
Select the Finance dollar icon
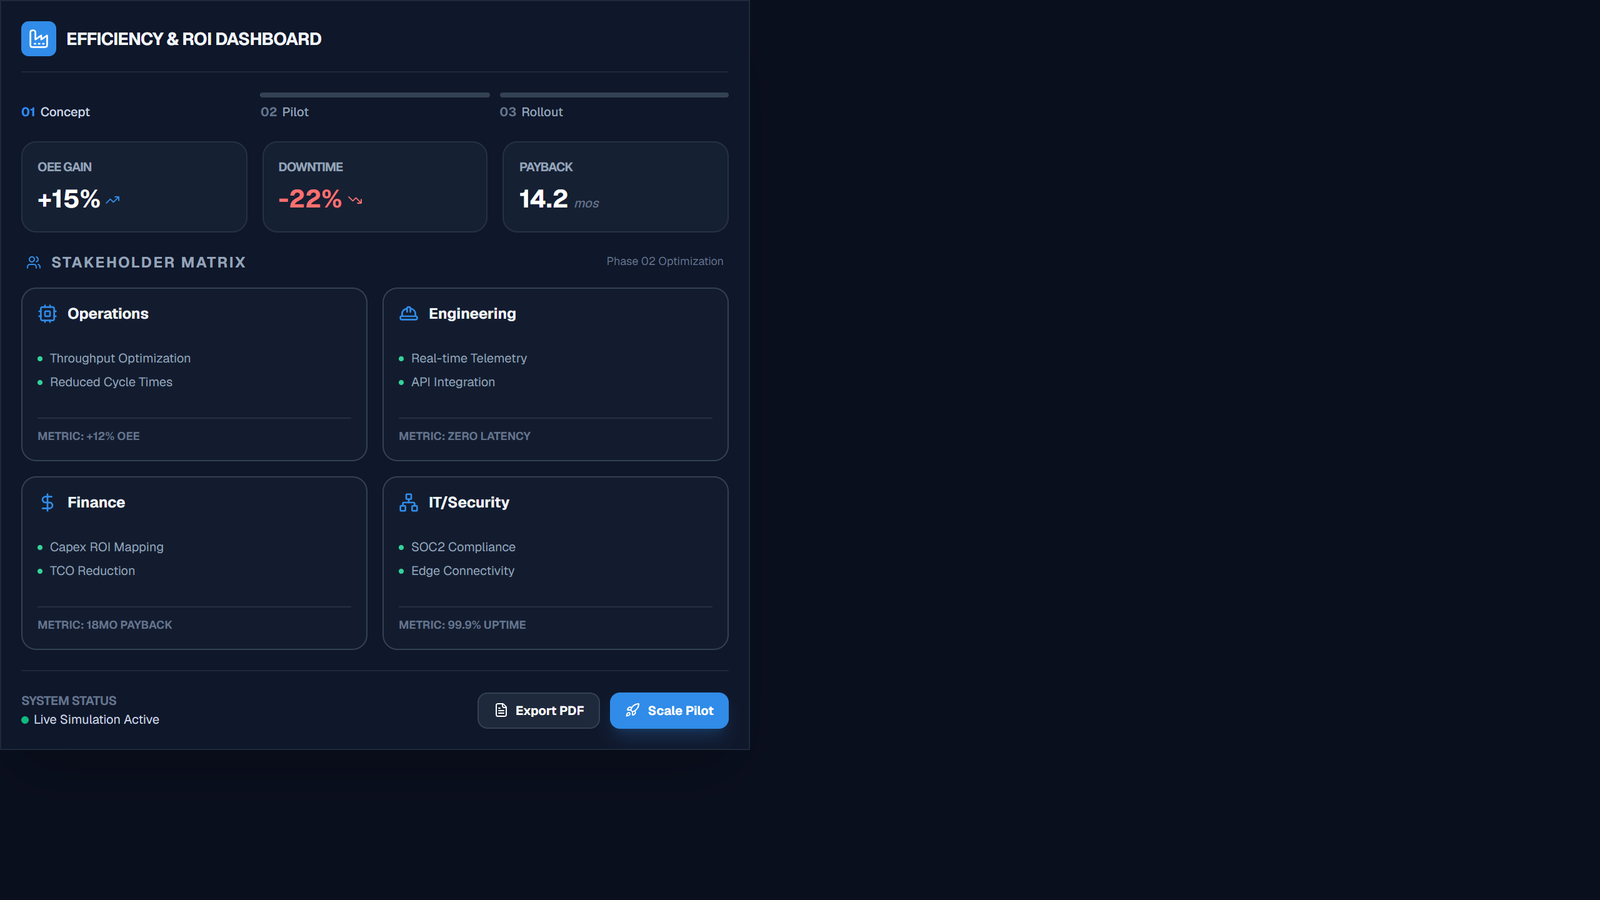46,502
